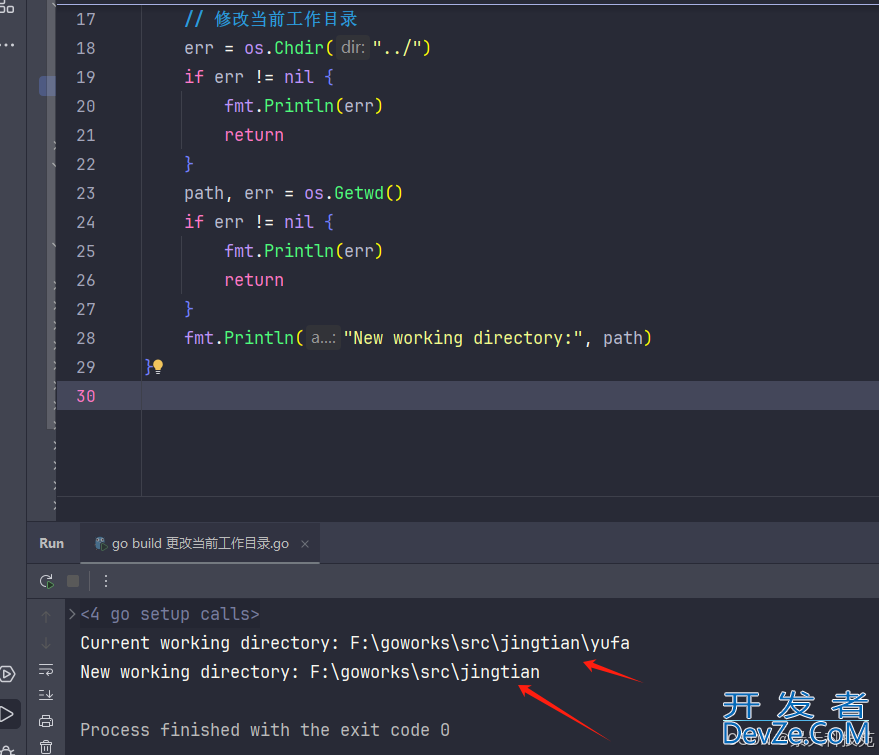Click line number 20 in the gutter
Viewport: 879px width, 755px height.
click(86, 106)
